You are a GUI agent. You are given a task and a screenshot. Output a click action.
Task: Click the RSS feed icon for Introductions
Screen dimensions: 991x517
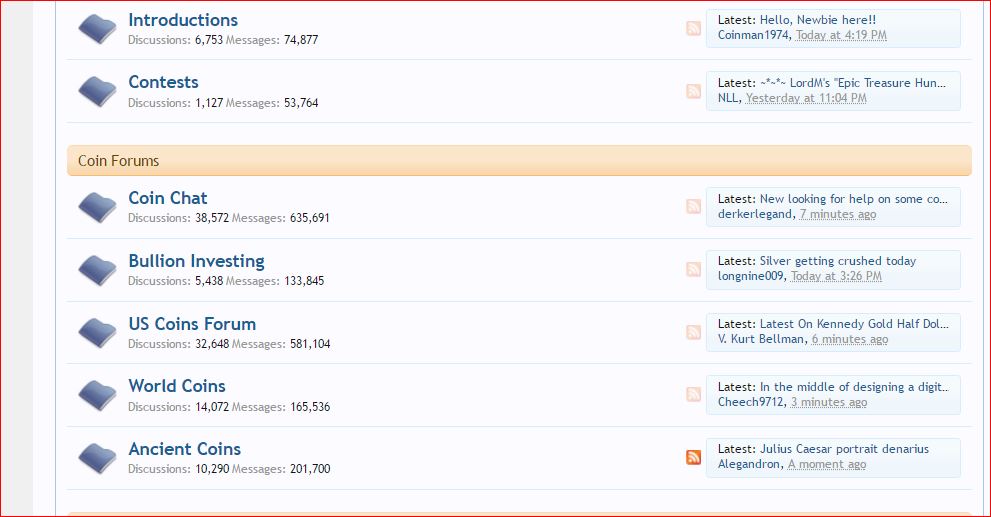(693, 28)
